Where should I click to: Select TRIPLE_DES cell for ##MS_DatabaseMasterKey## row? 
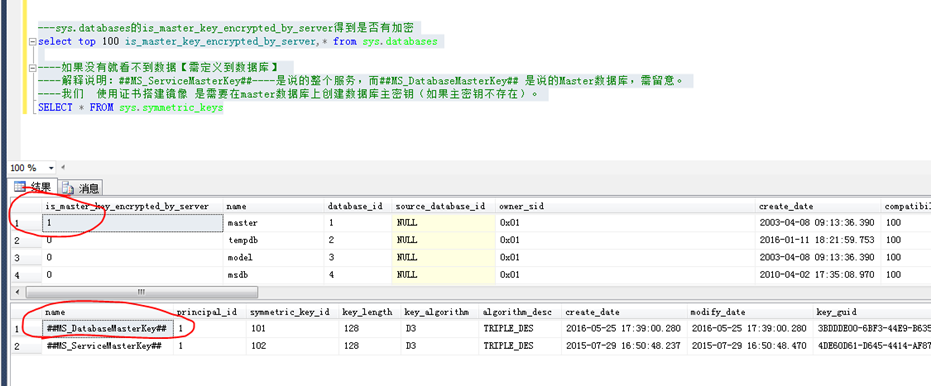click(x=520, y=328)
